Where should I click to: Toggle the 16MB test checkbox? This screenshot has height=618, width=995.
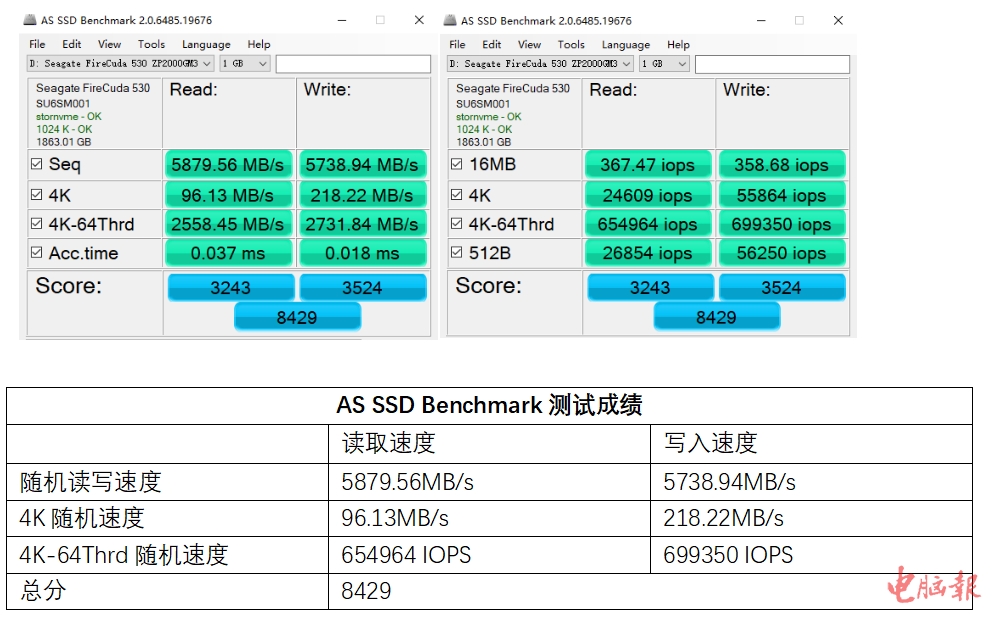(457, 165)
